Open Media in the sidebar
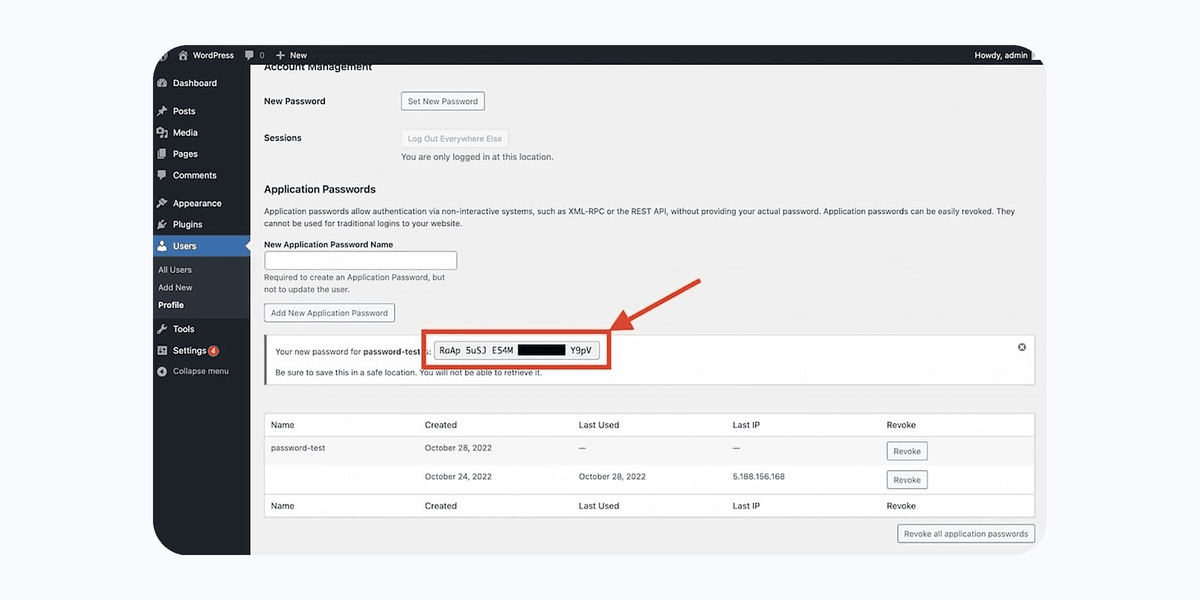1200x600 pixels. (x=185, y=132)
